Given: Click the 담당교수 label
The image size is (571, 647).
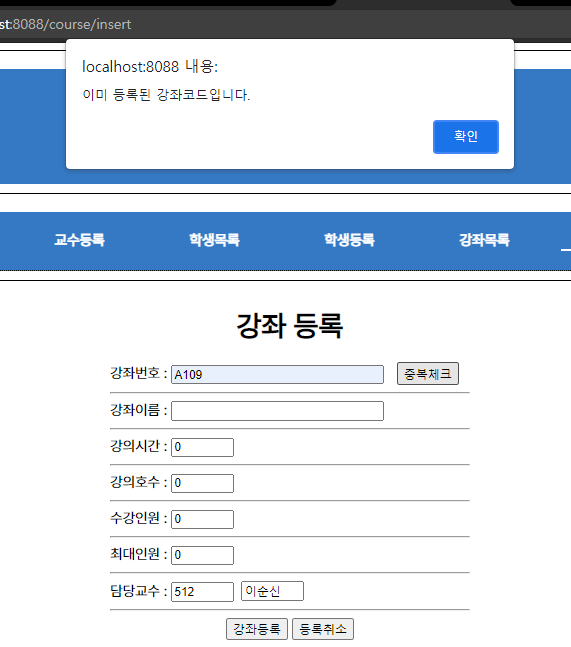Looking at the screenshot, I should (x=139, y=591).
